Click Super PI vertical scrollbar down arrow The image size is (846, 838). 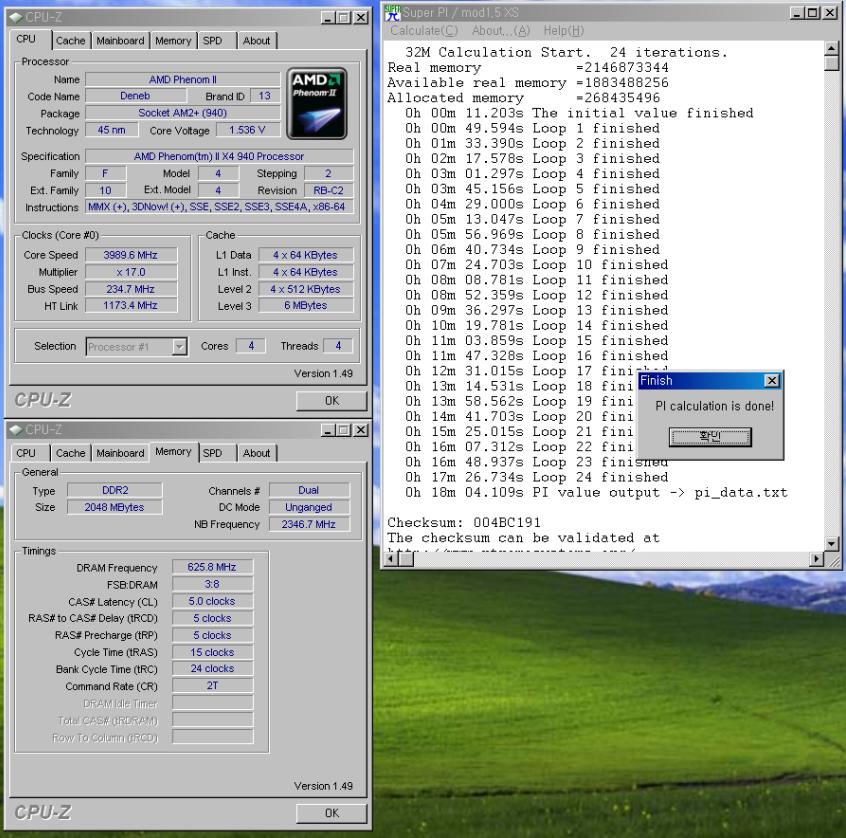pyautogui.click(x=831, y=543)
